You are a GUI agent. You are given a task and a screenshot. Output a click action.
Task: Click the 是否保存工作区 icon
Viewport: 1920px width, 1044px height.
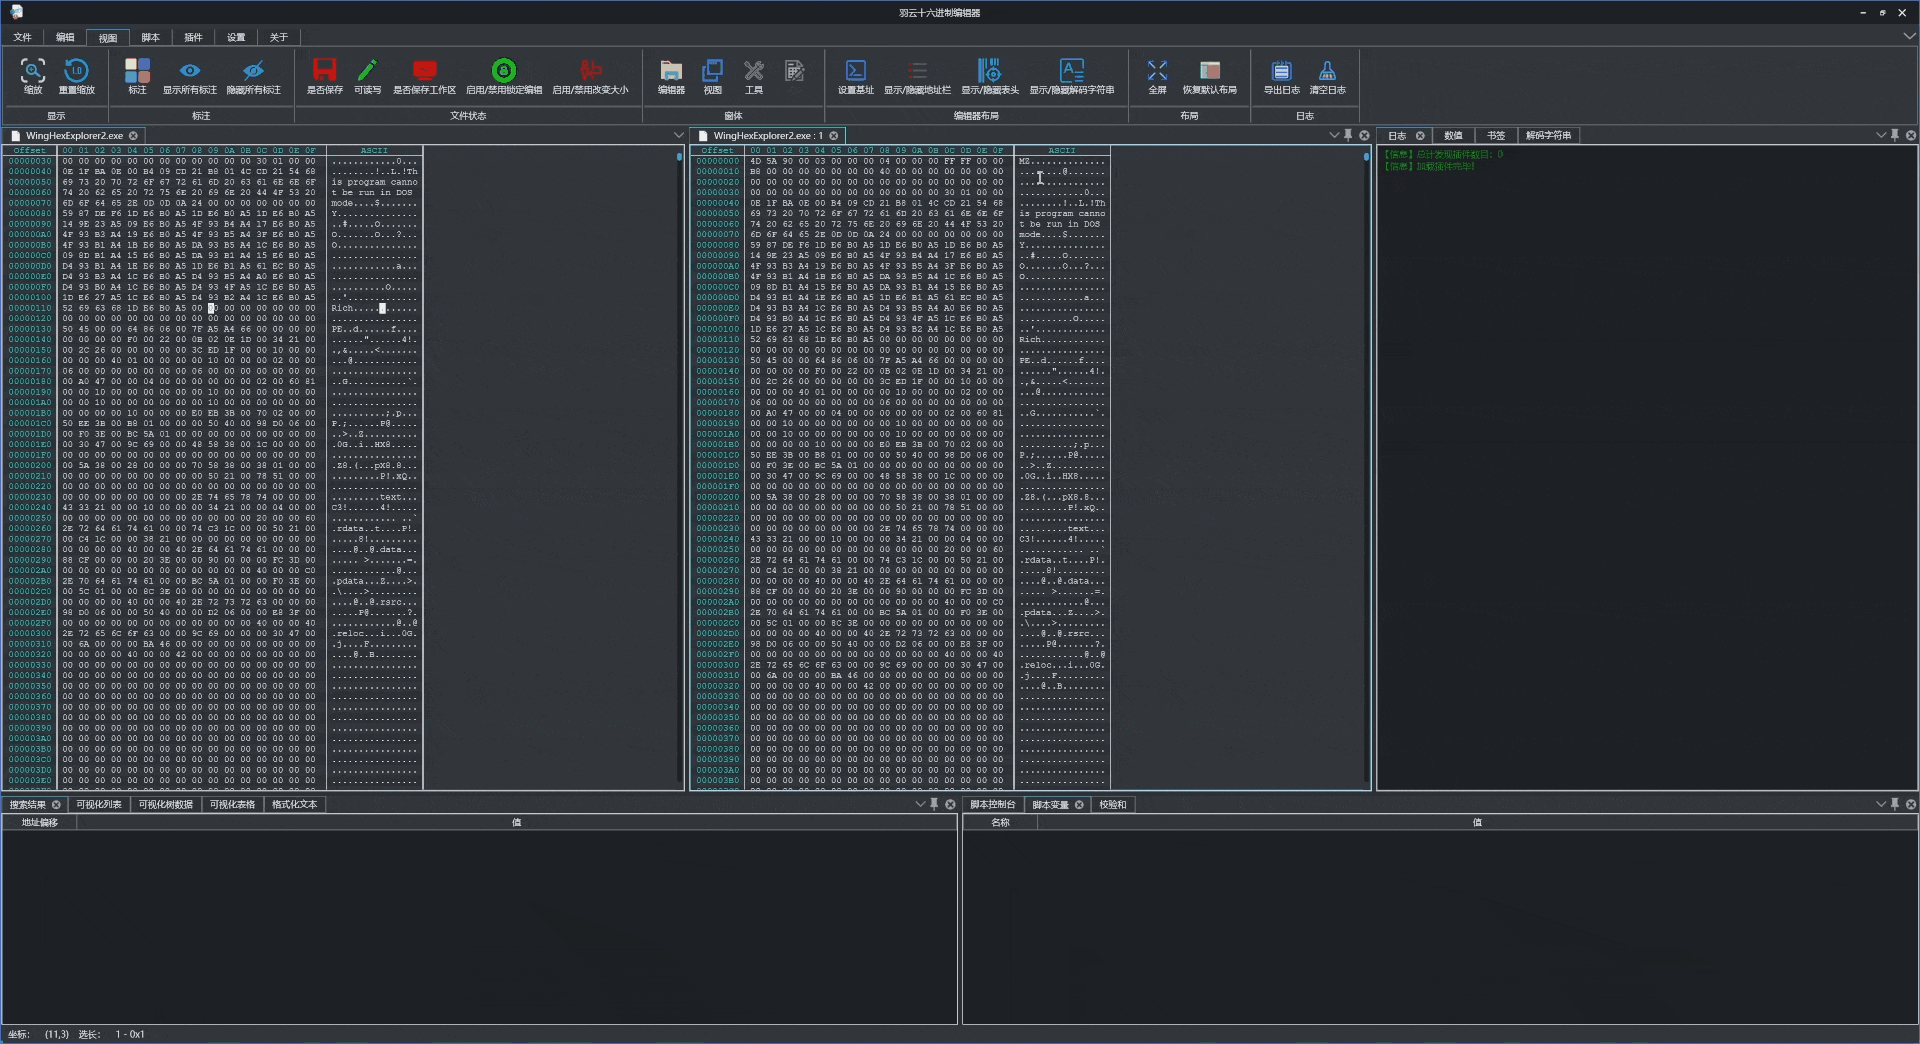coord(424,71)
